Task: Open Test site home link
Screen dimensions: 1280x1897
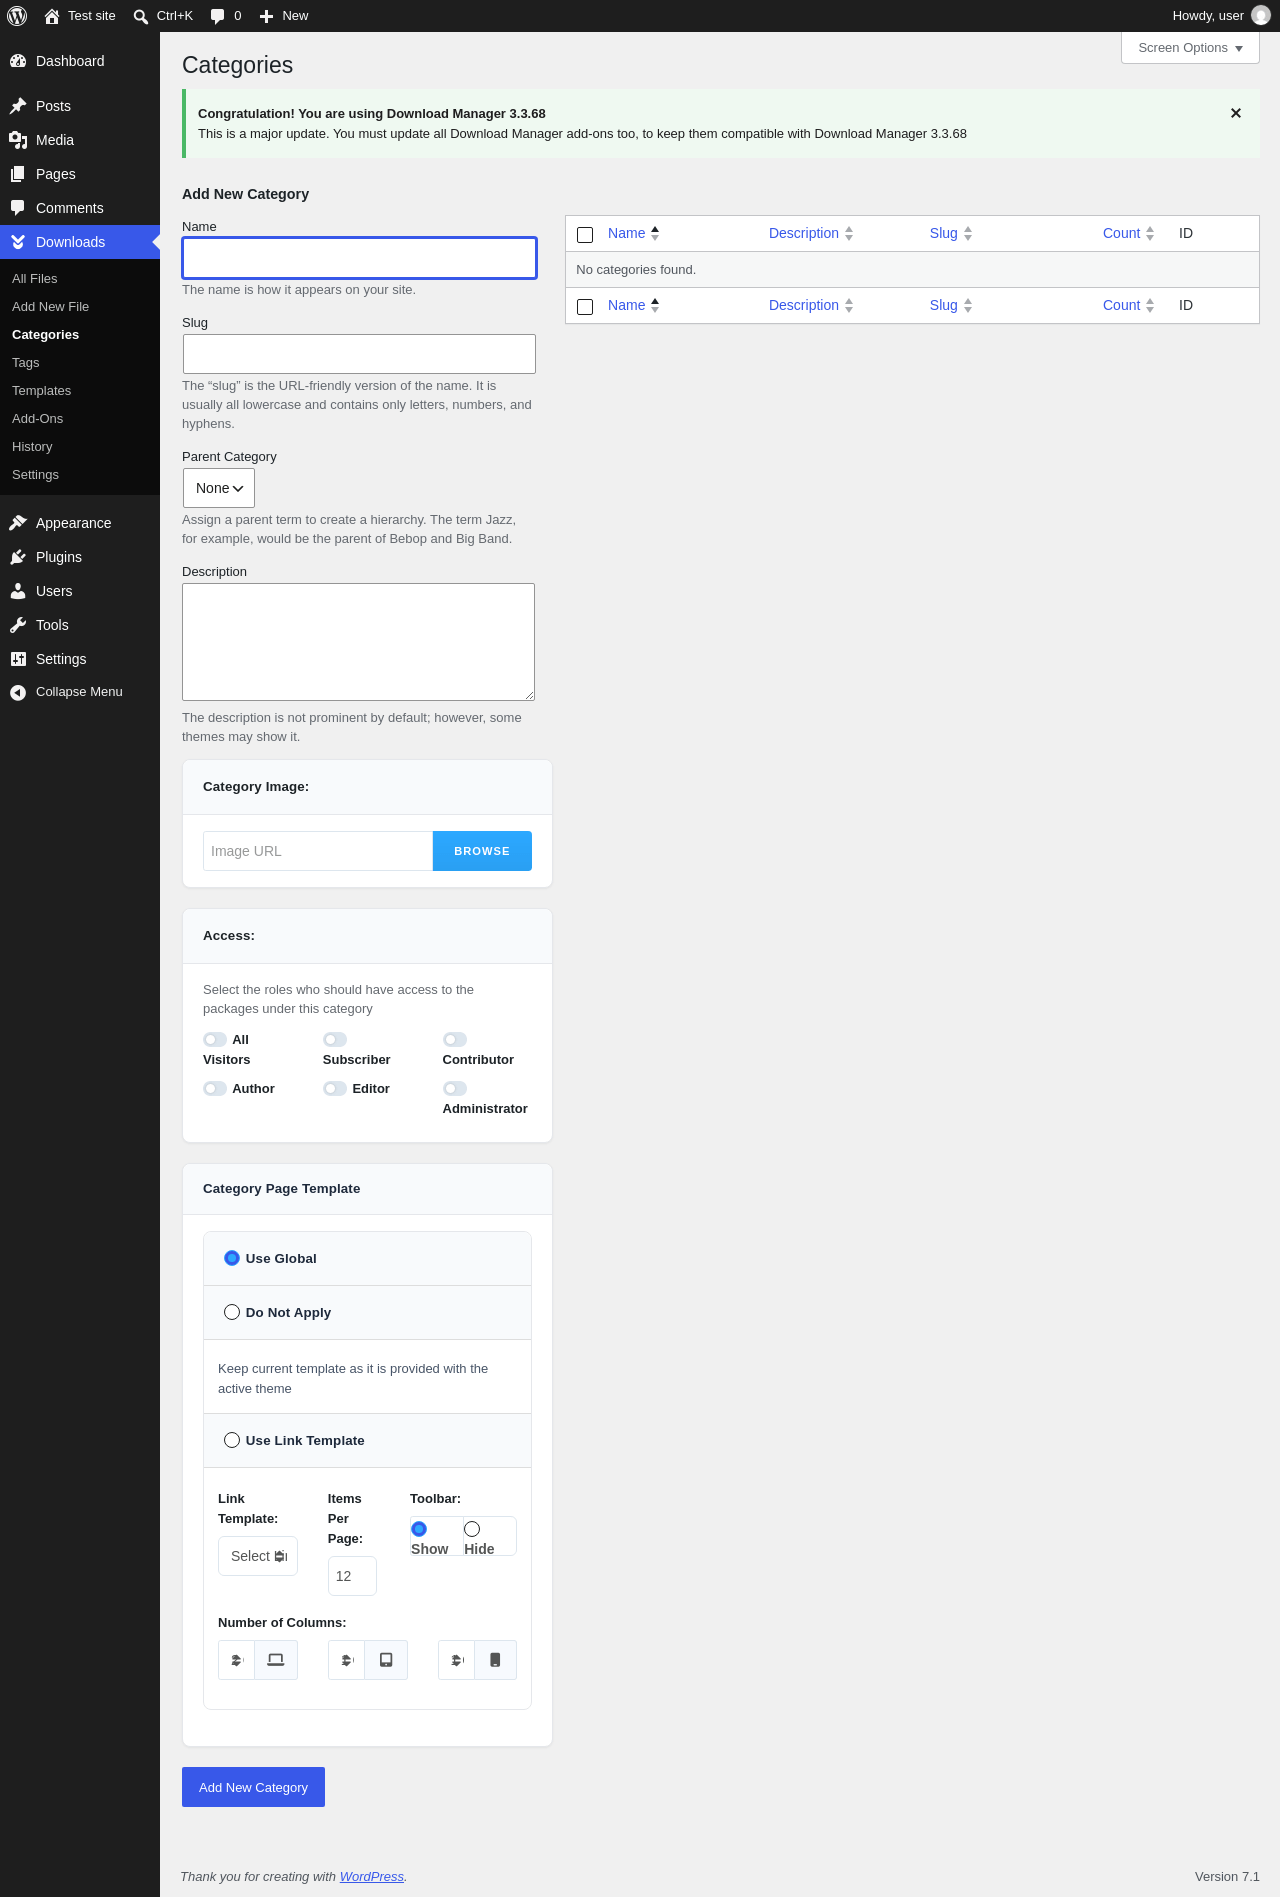Action: 80,16
